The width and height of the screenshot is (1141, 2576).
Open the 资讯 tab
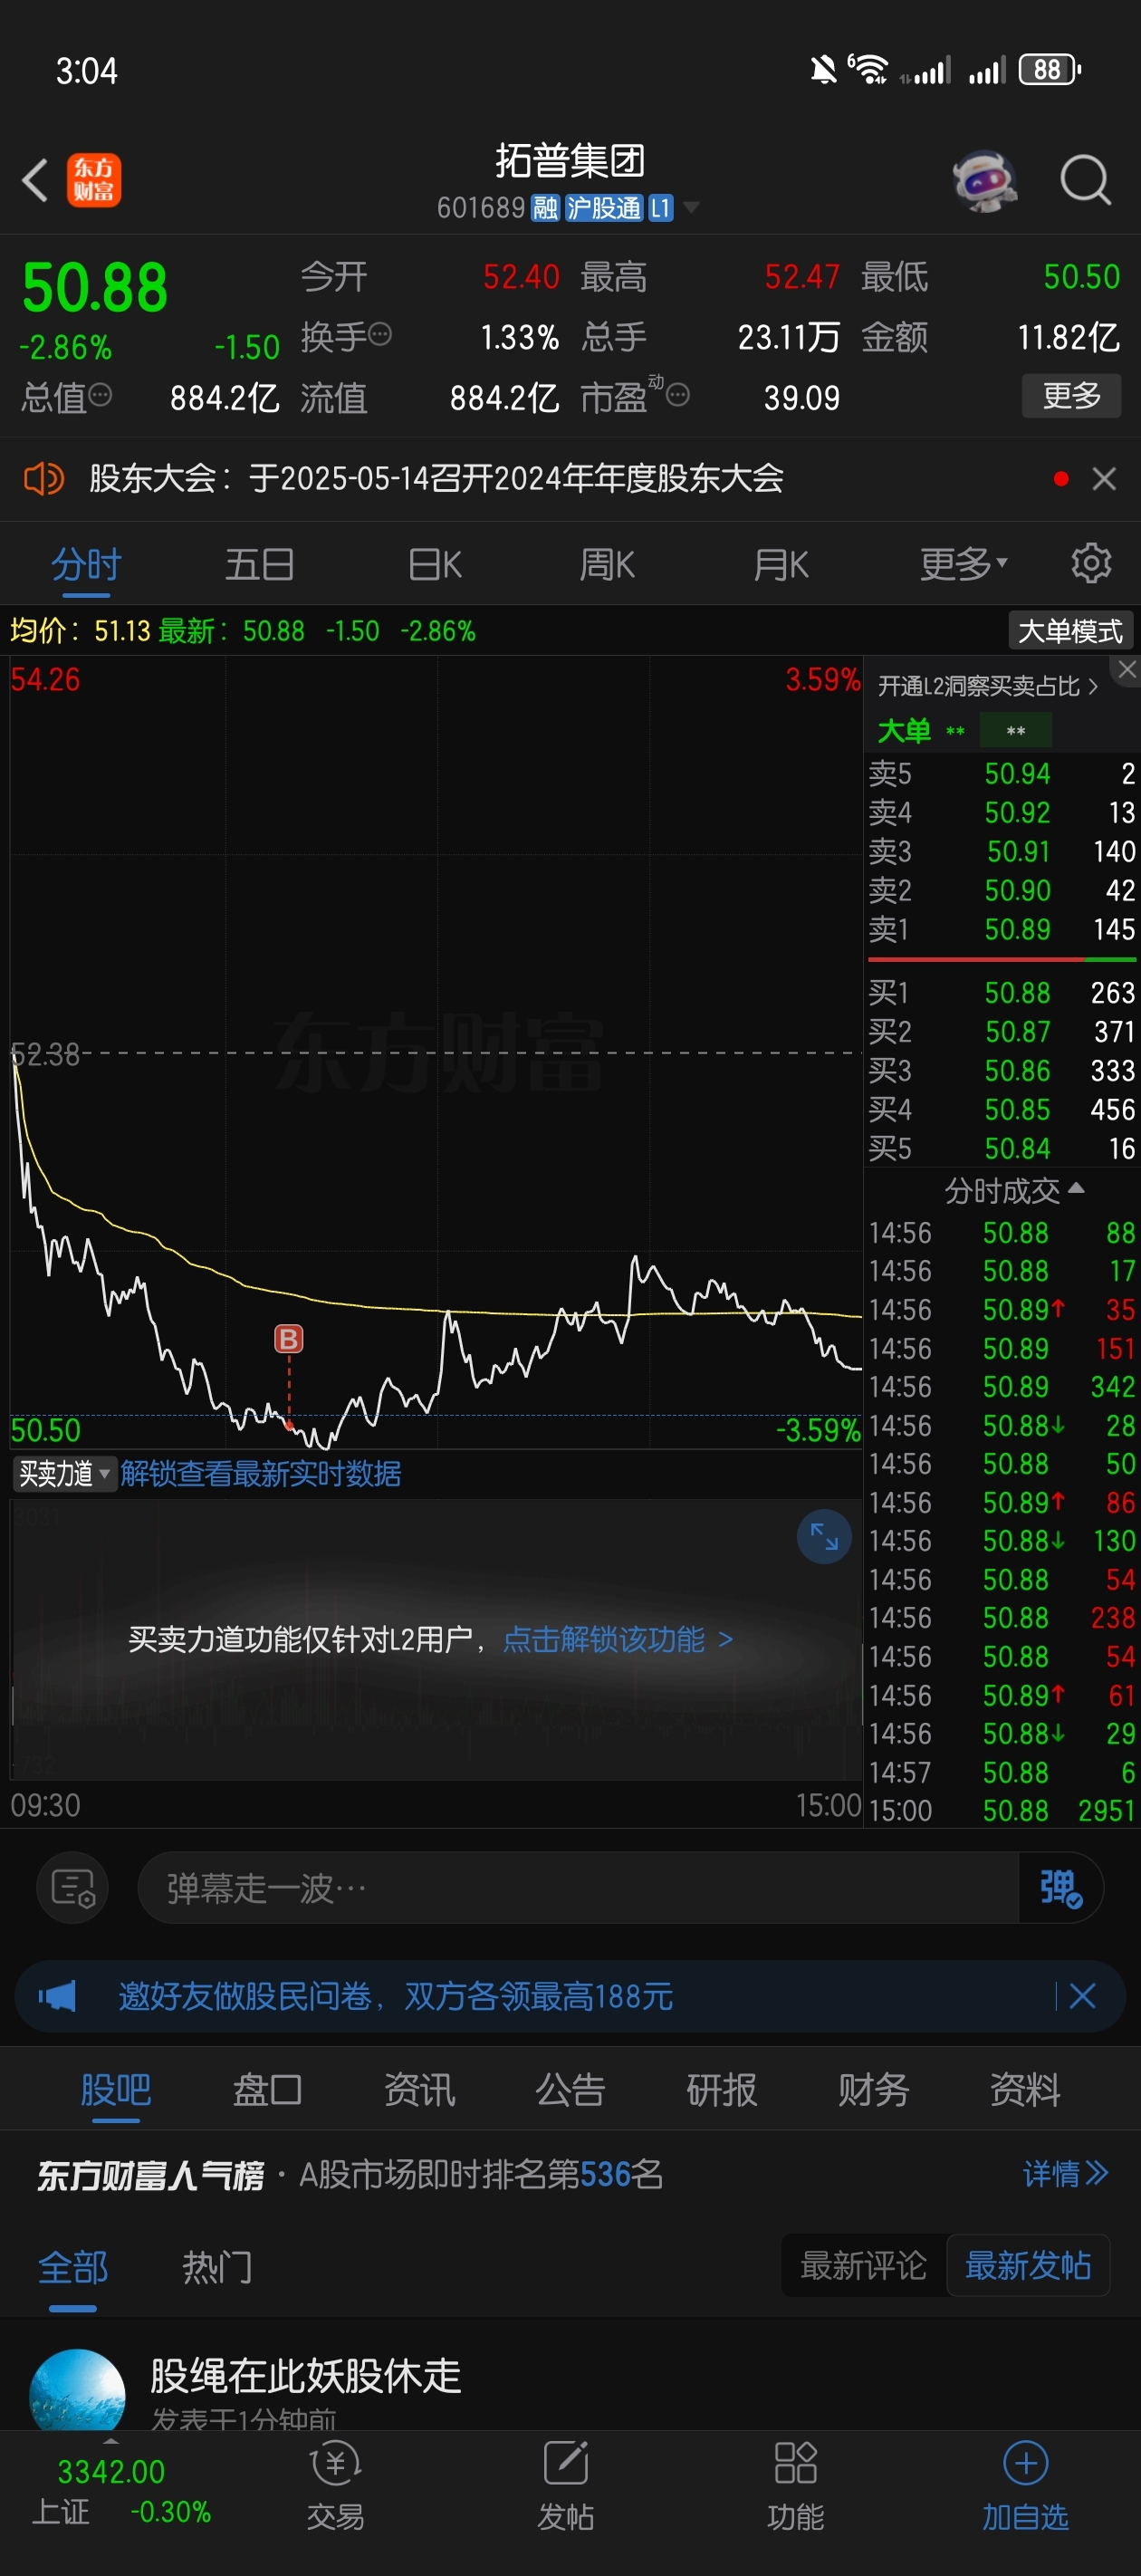(x=419, y=2090)
